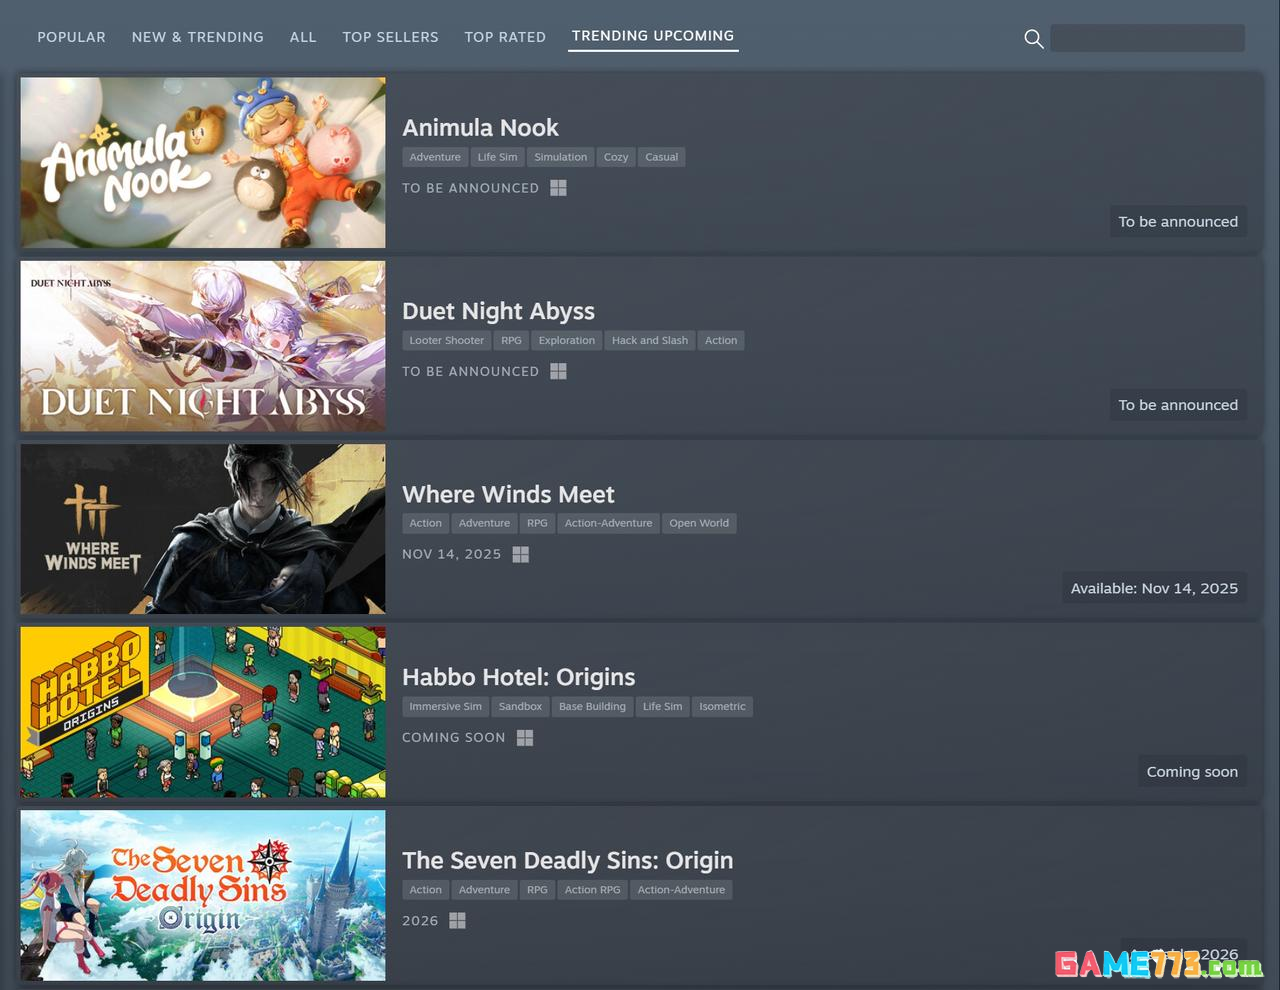This screenshot has height=990, width=1280.
Task: Click Windows icon next to Habbo Hotel Coming Soon
Action: click(524, 737)
